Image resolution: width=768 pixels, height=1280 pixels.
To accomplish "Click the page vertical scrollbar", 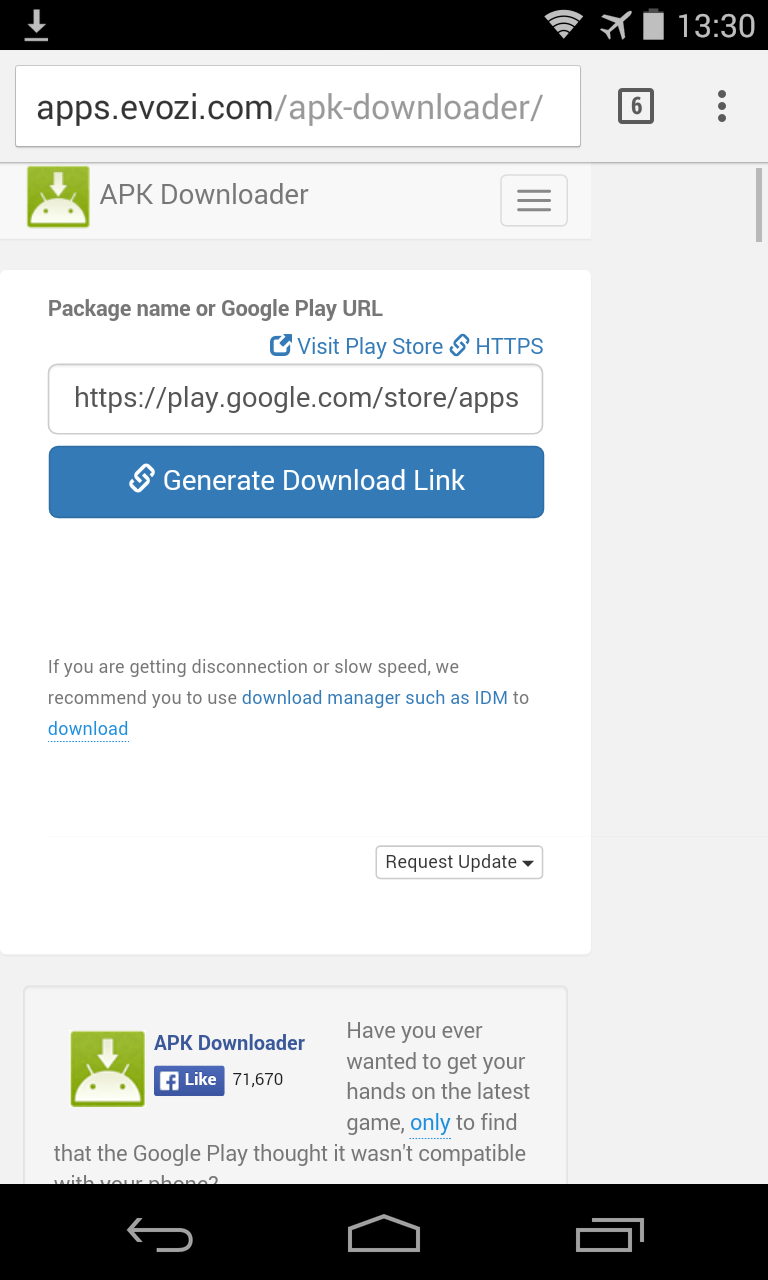I will (760, 205).
